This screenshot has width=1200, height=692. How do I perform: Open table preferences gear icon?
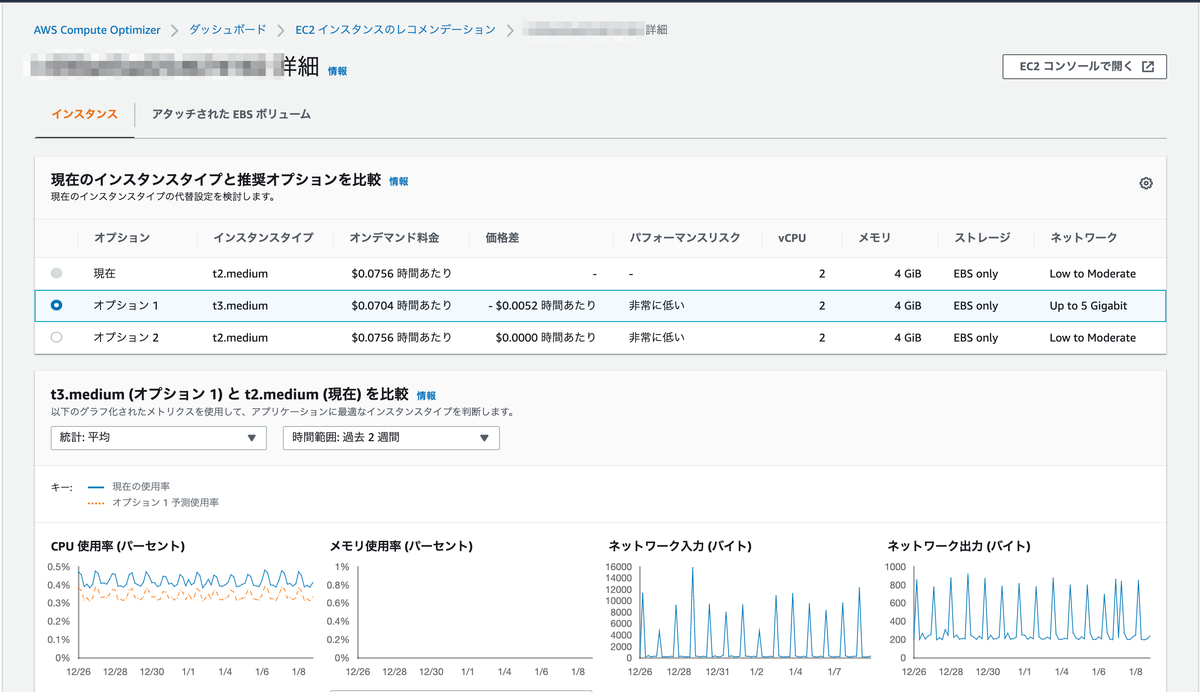pyautogui.click(x=1146, y=183)
